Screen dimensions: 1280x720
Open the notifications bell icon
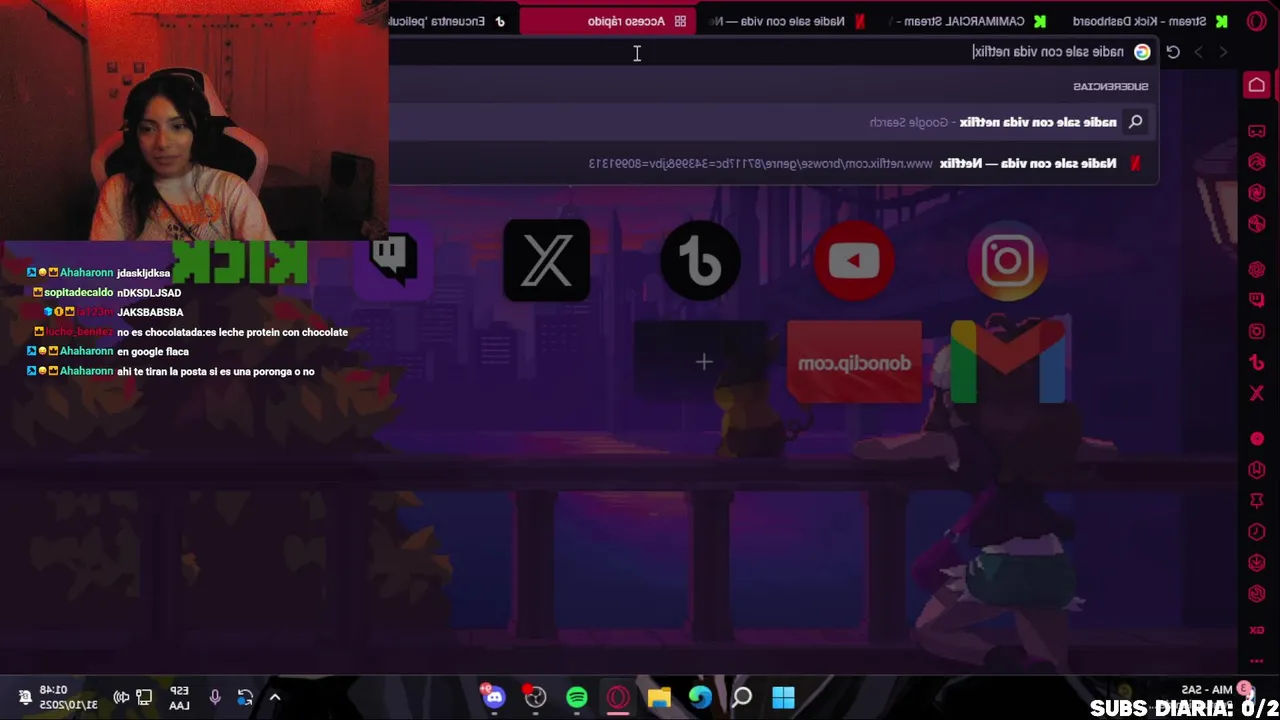tap(25, 698)
